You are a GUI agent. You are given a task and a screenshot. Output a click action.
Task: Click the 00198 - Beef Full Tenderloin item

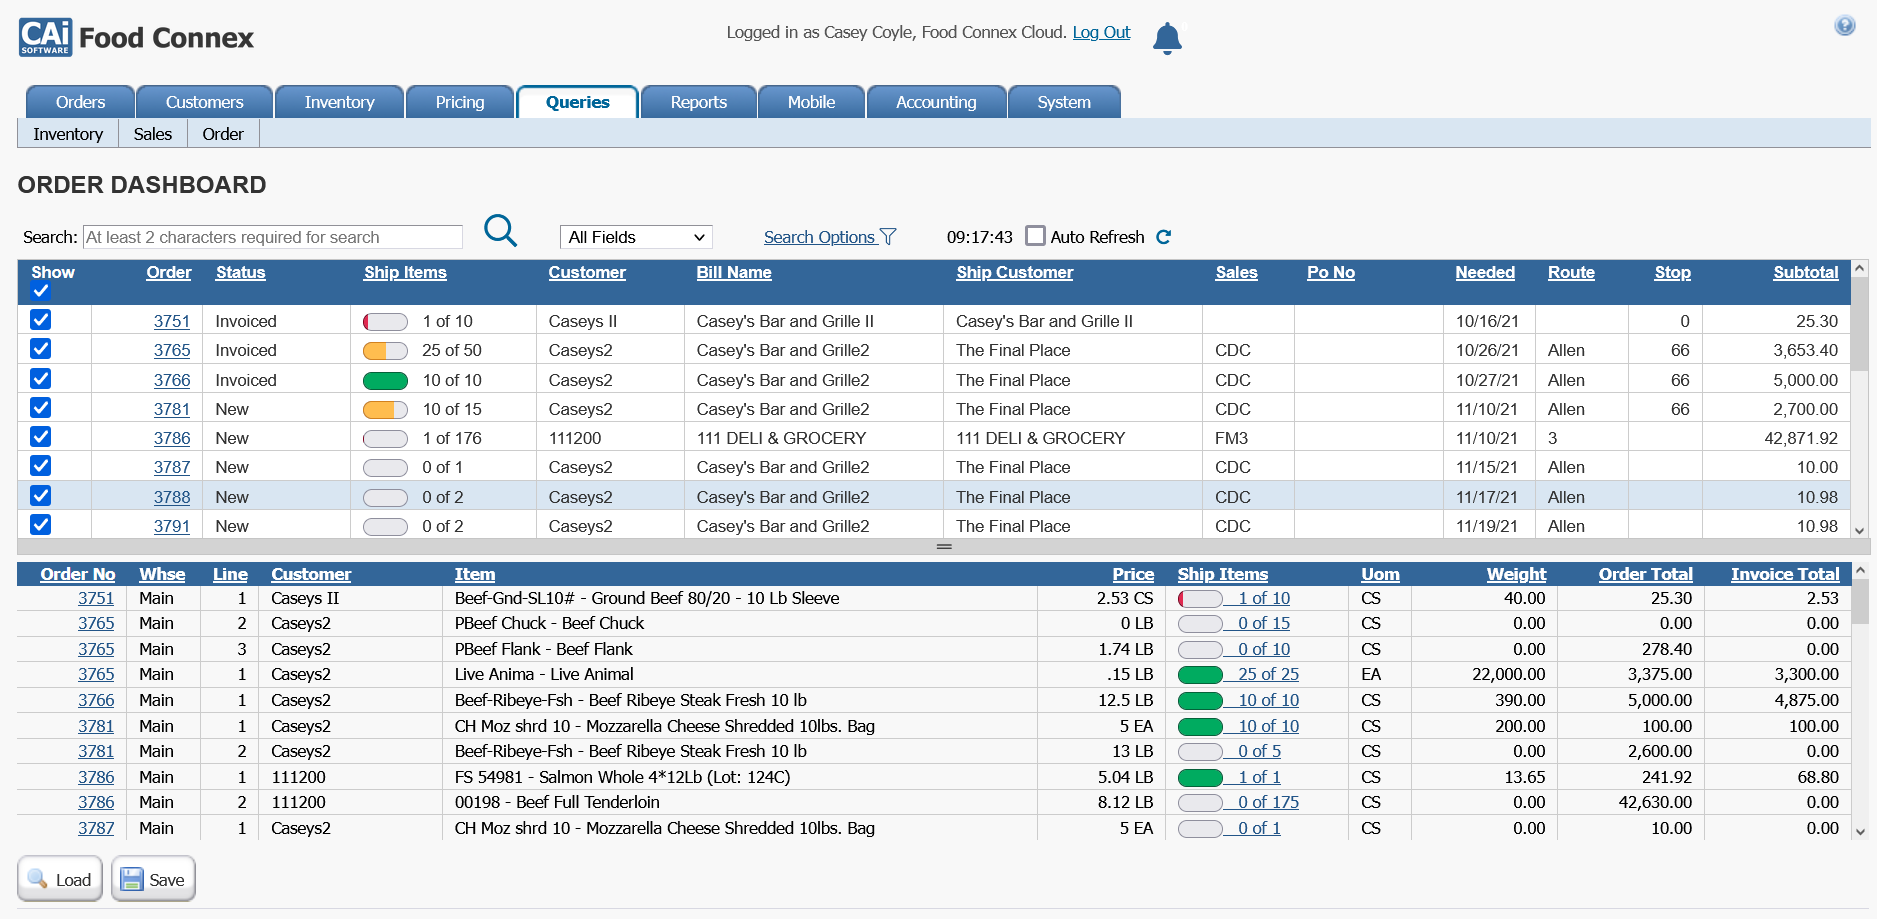click(557, 802)
